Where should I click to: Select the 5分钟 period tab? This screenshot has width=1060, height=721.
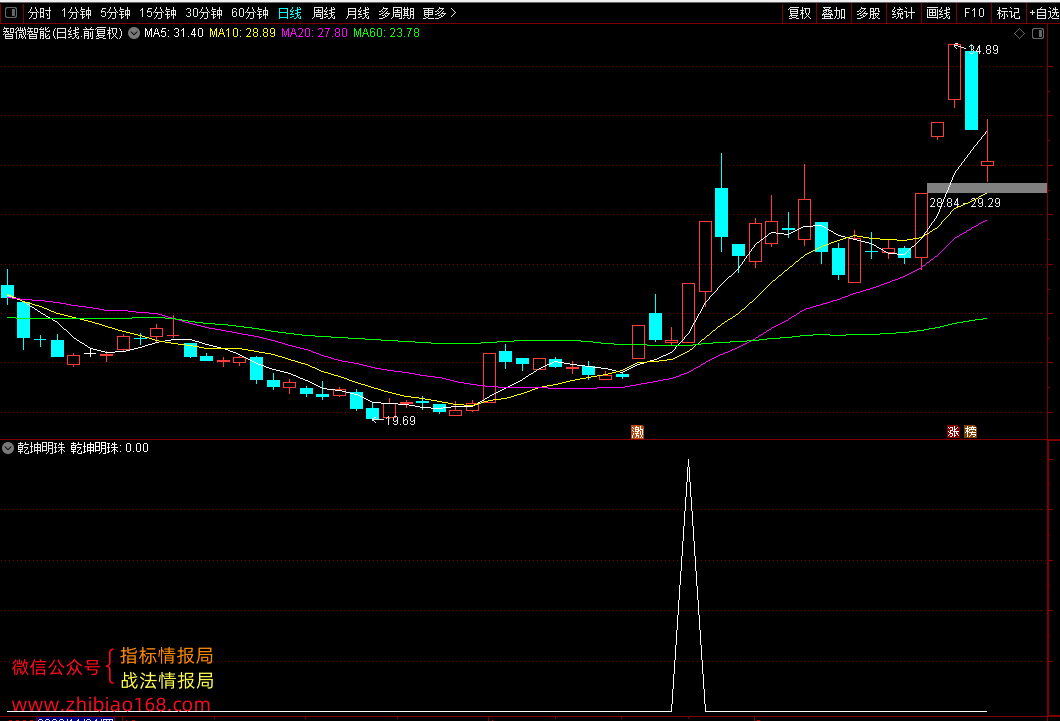[x=115, y=13]
